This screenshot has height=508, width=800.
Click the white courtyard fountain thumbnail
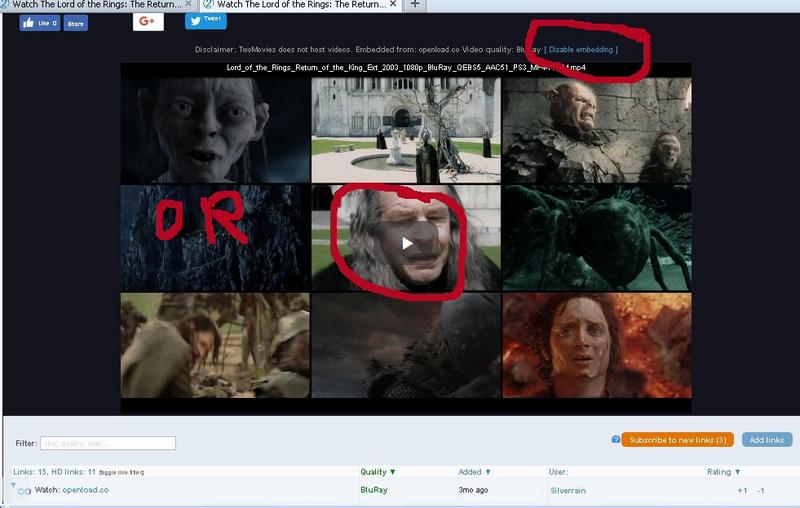[406, 130]
